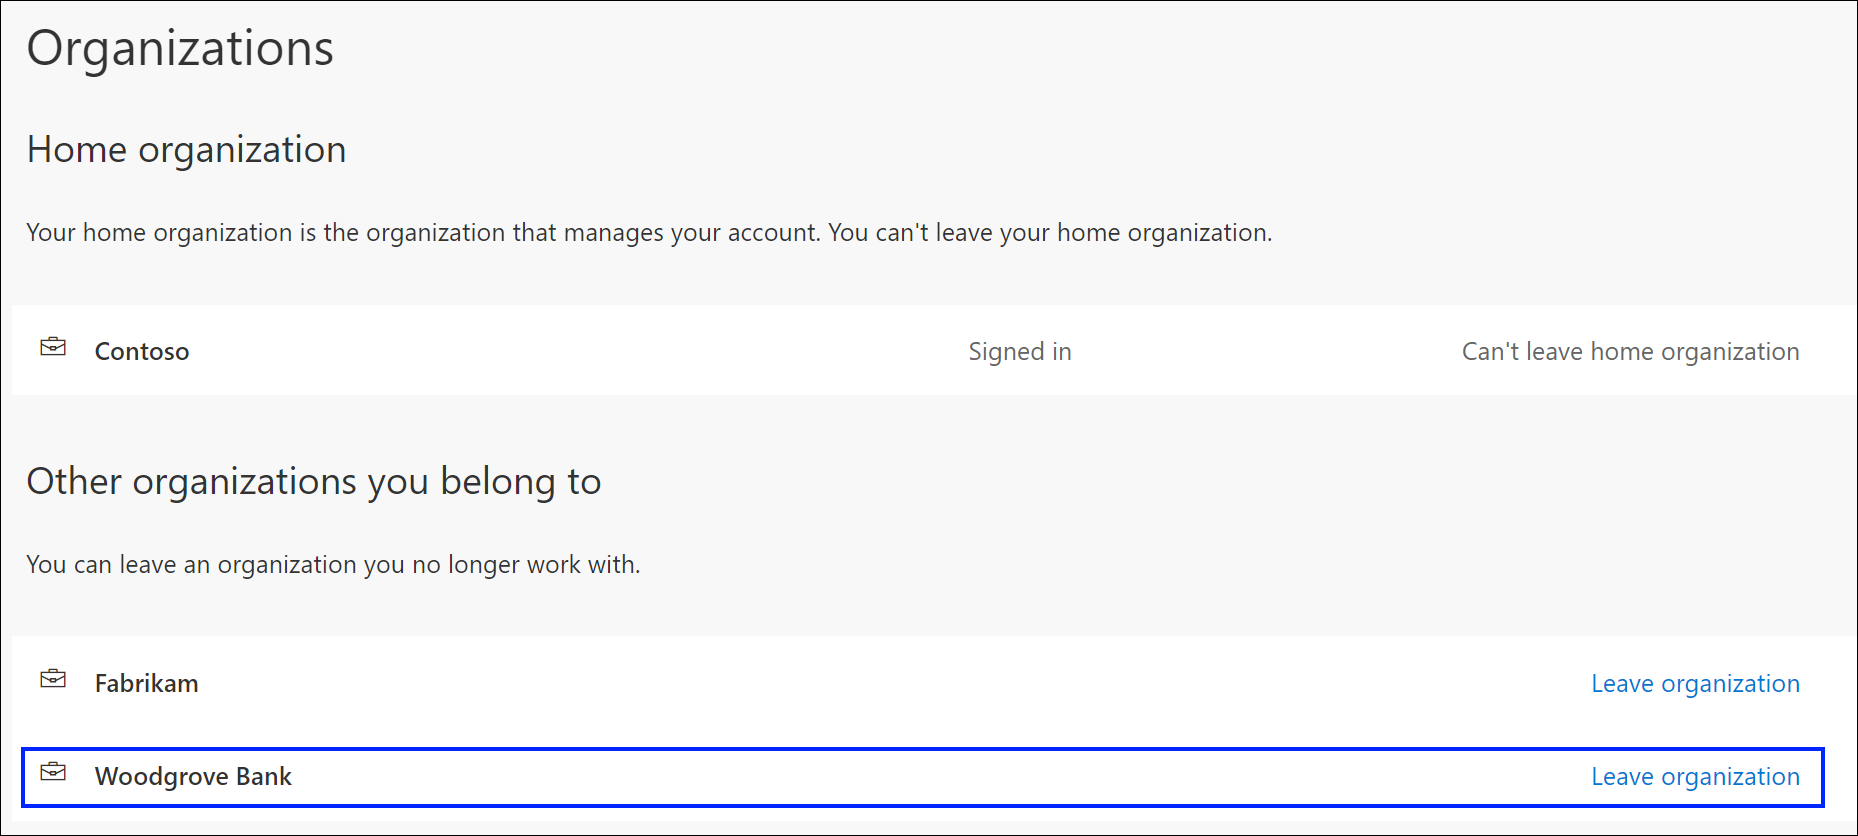Select the Fabrikam organization name
Screen dimensions: 1858x836
point(146,683)
